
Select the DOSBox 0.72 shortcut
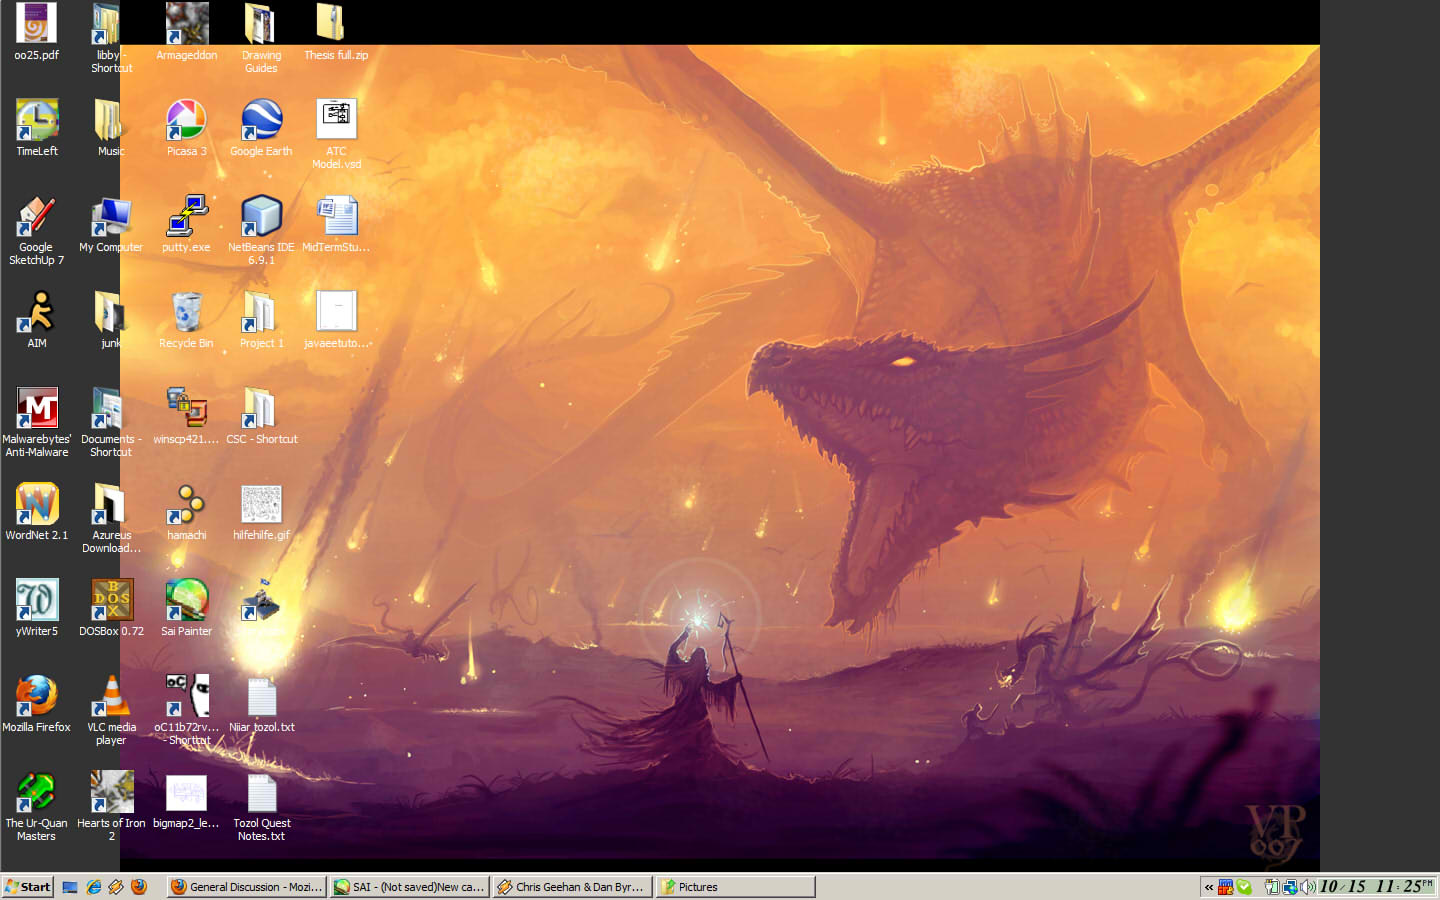(x=111, y=601)
